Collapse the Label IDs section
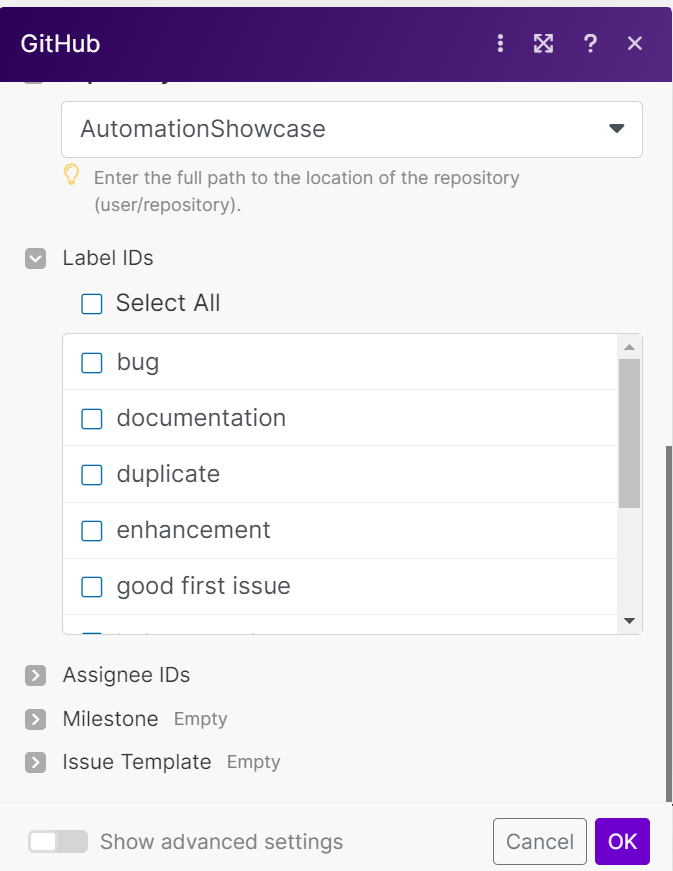This screenshot has height=871, width=673. 36,258
